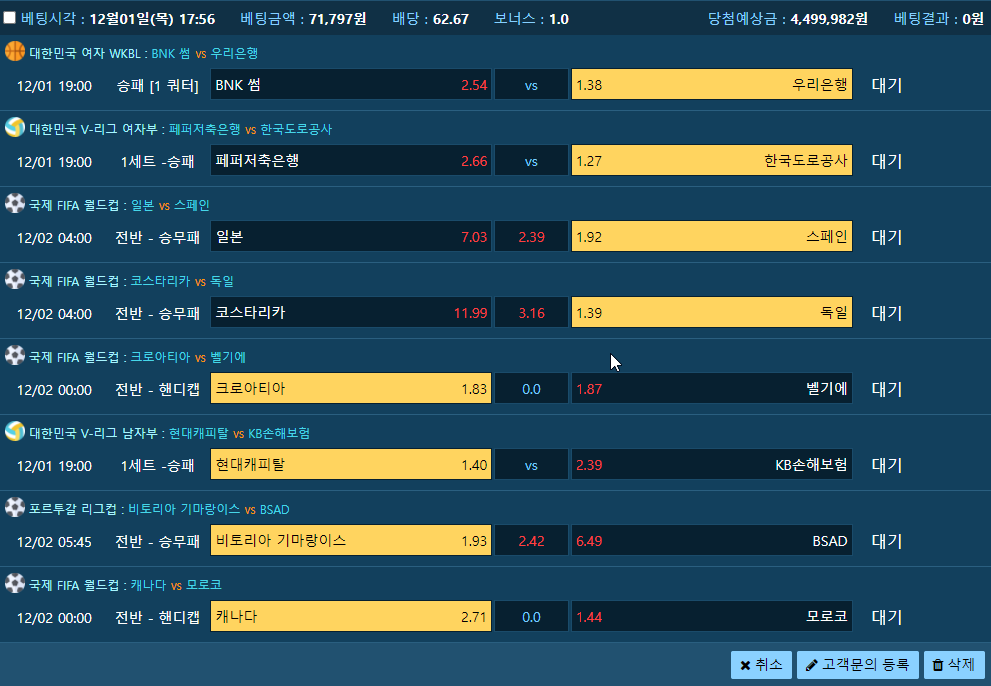
Task: Click the soccer ball icon for 코스타리카 vs 독일
Action: click(x=15, y=279)
